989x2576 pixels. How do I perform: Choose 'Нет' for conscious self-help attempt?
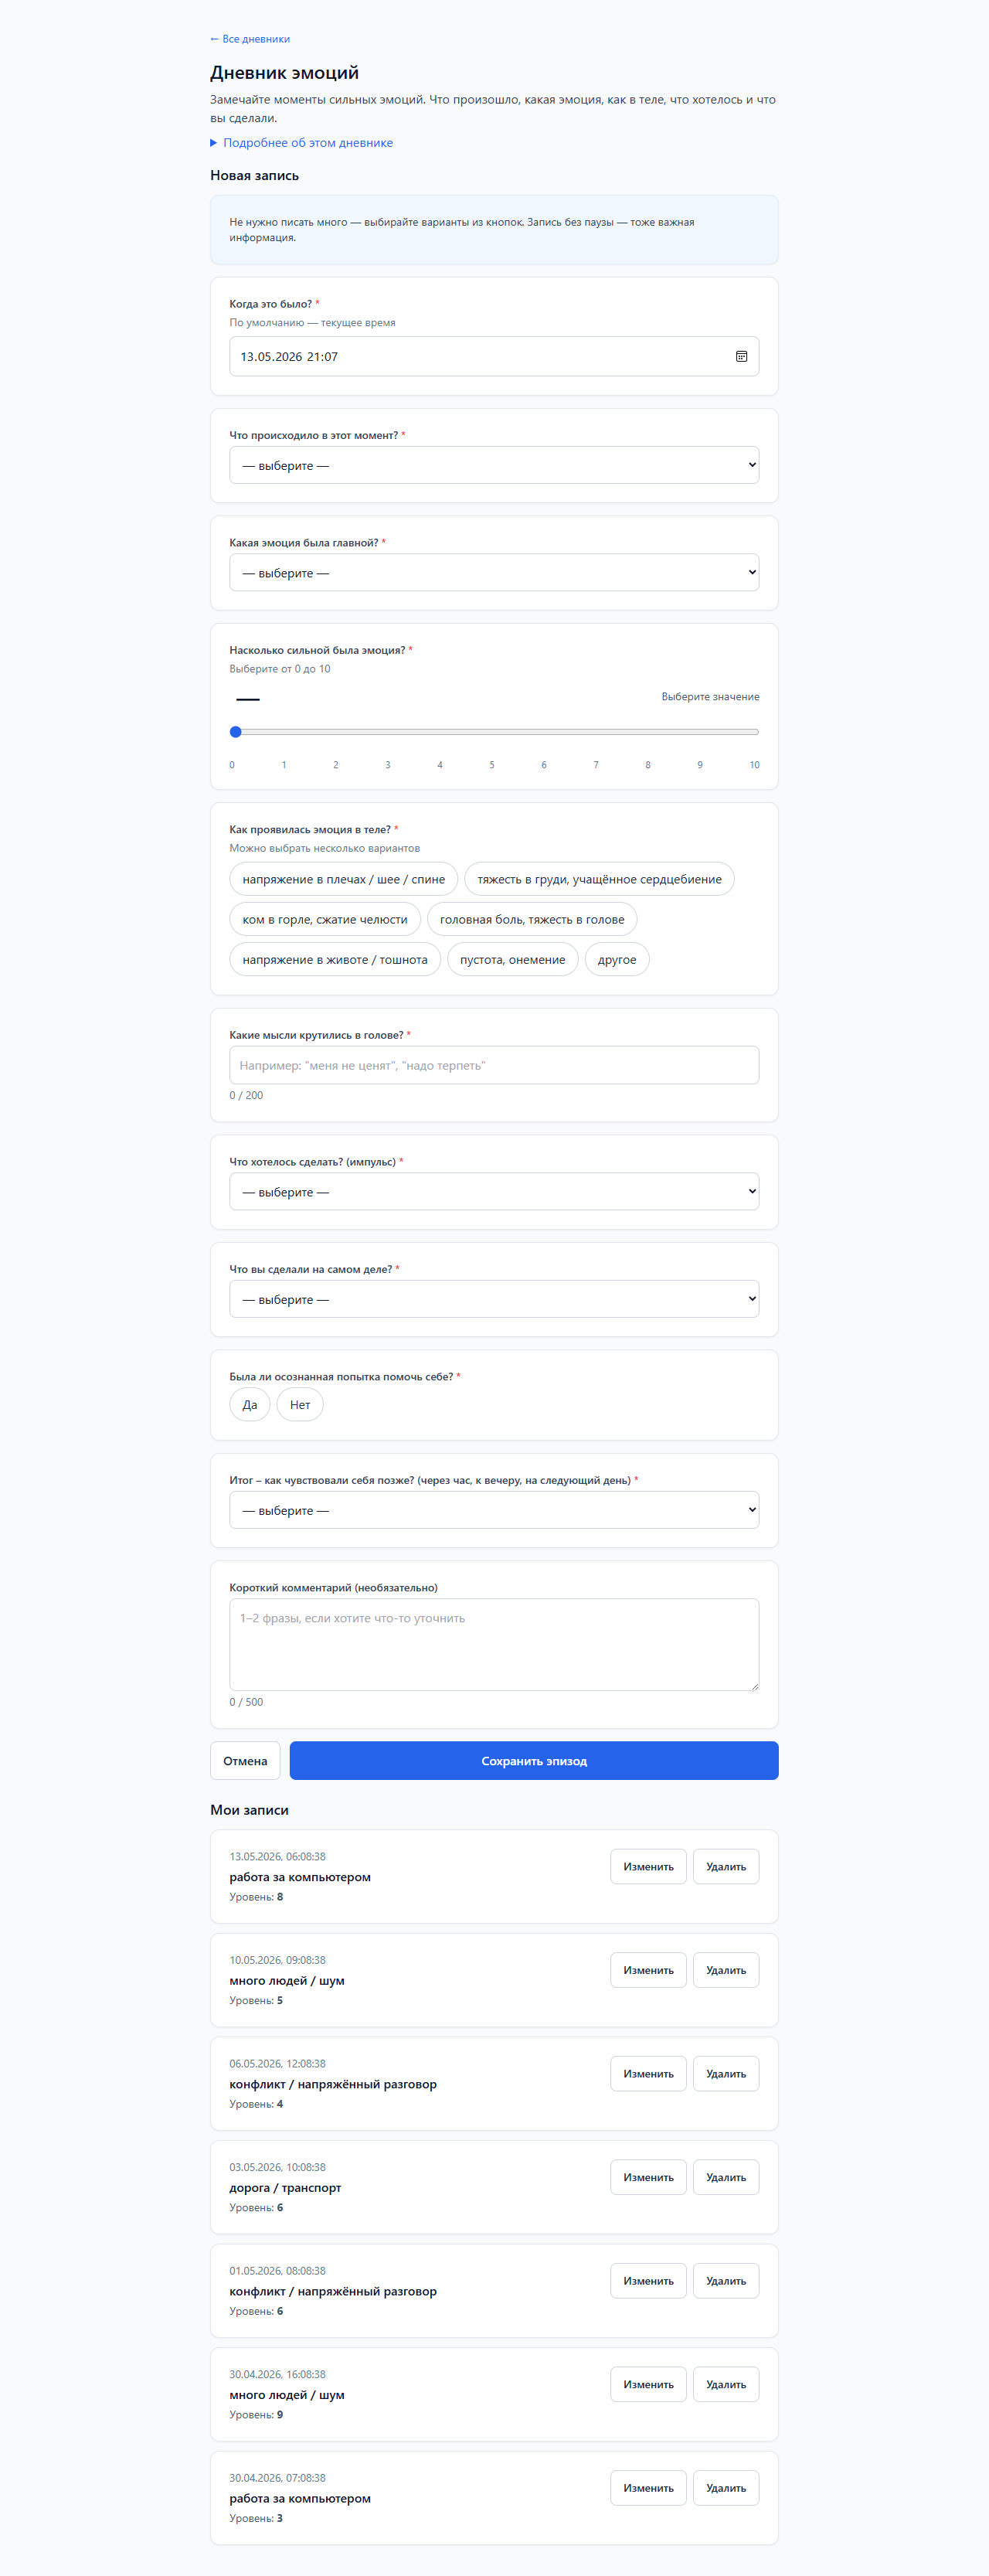[300, 1404]
